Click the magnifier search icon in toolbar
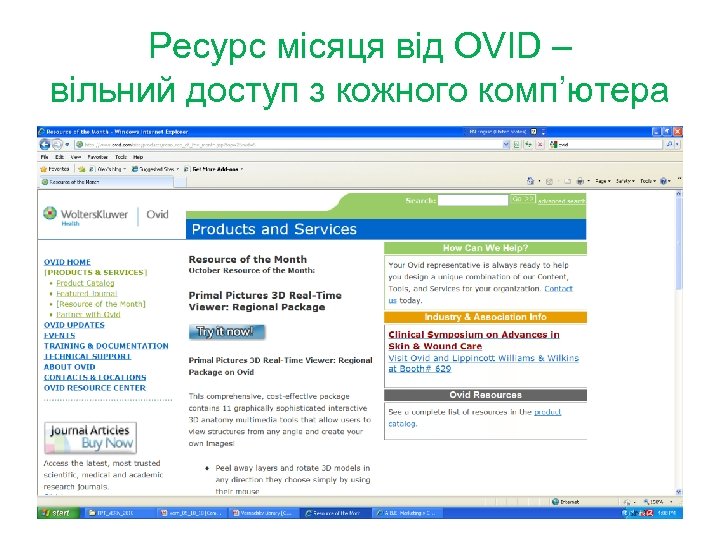Image resolution: width=720 pixels, height=540 pixels. [669, 145]
